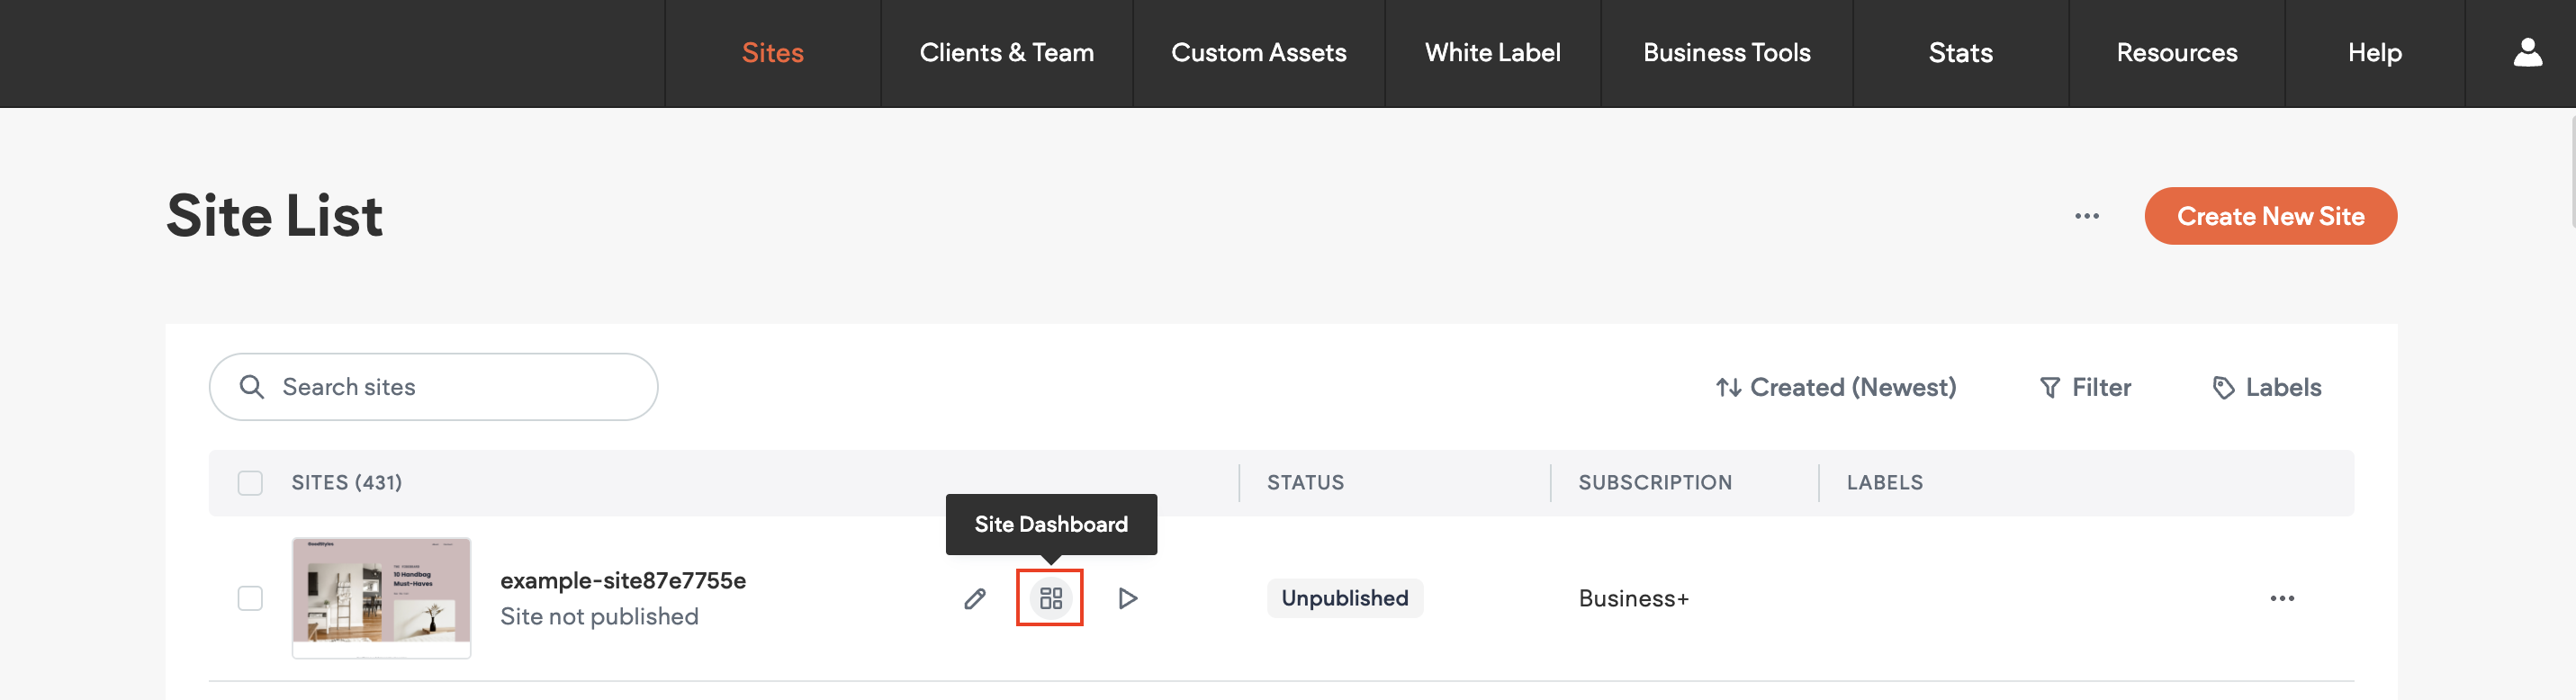This screenshot has height=700, width=2576.
Task: Open the Site Dashboard grid icon
Action: tap(1050, 598)
